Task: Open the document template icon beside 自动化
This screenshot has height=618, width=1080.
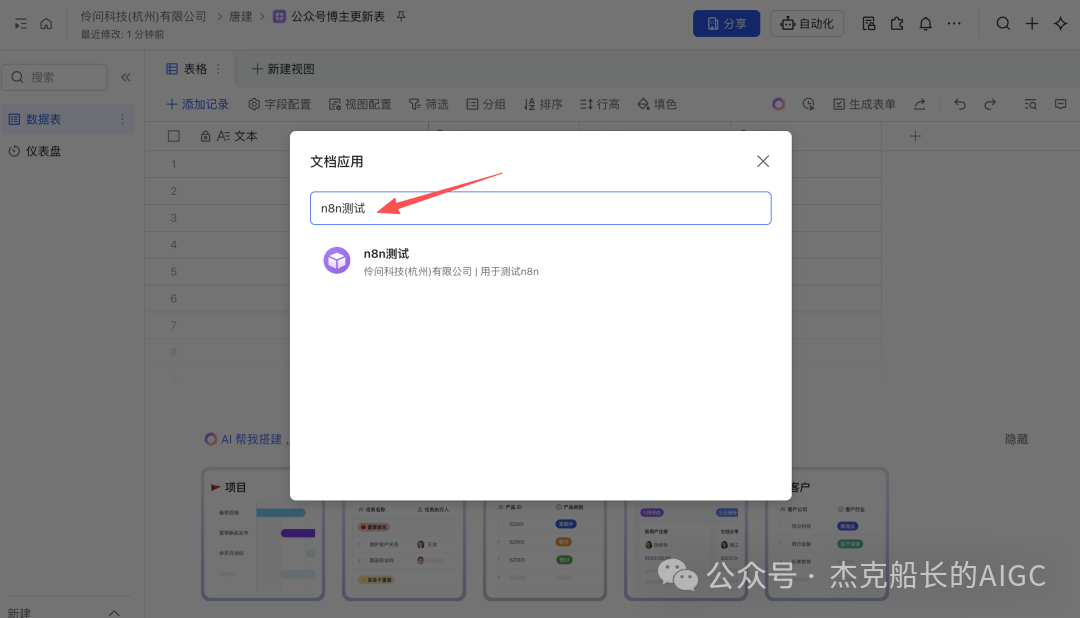Action: tap(869, 23)
